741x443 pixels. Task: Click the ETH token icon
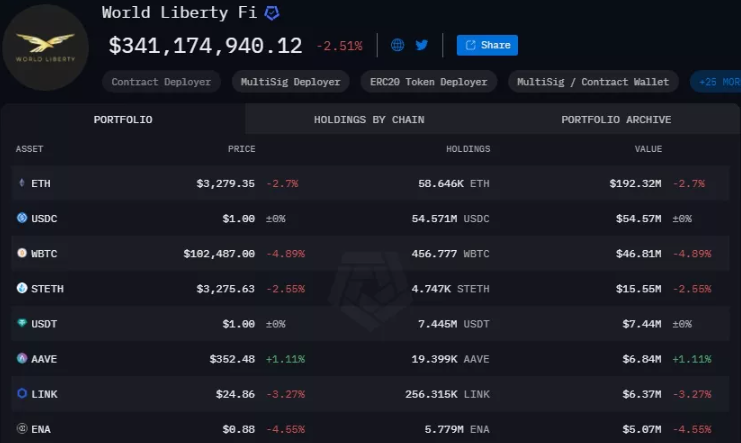tap(22, 183)
